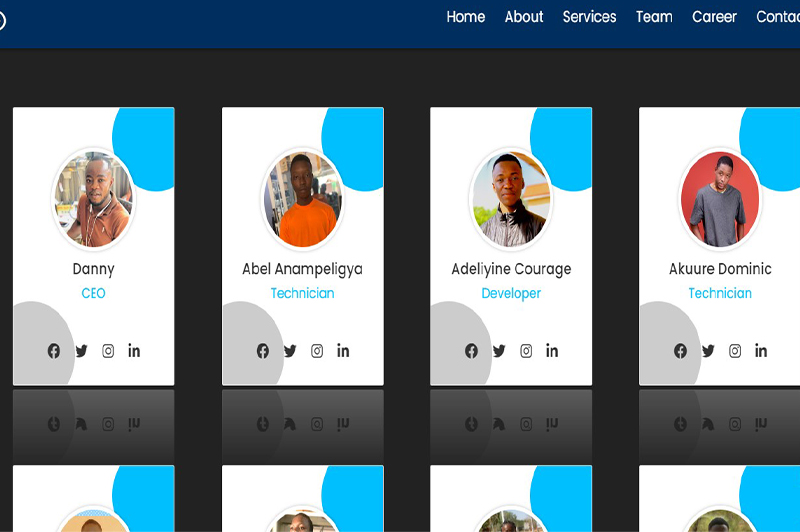Click "Technician" under Abel Anampeligya

(303, 293)
